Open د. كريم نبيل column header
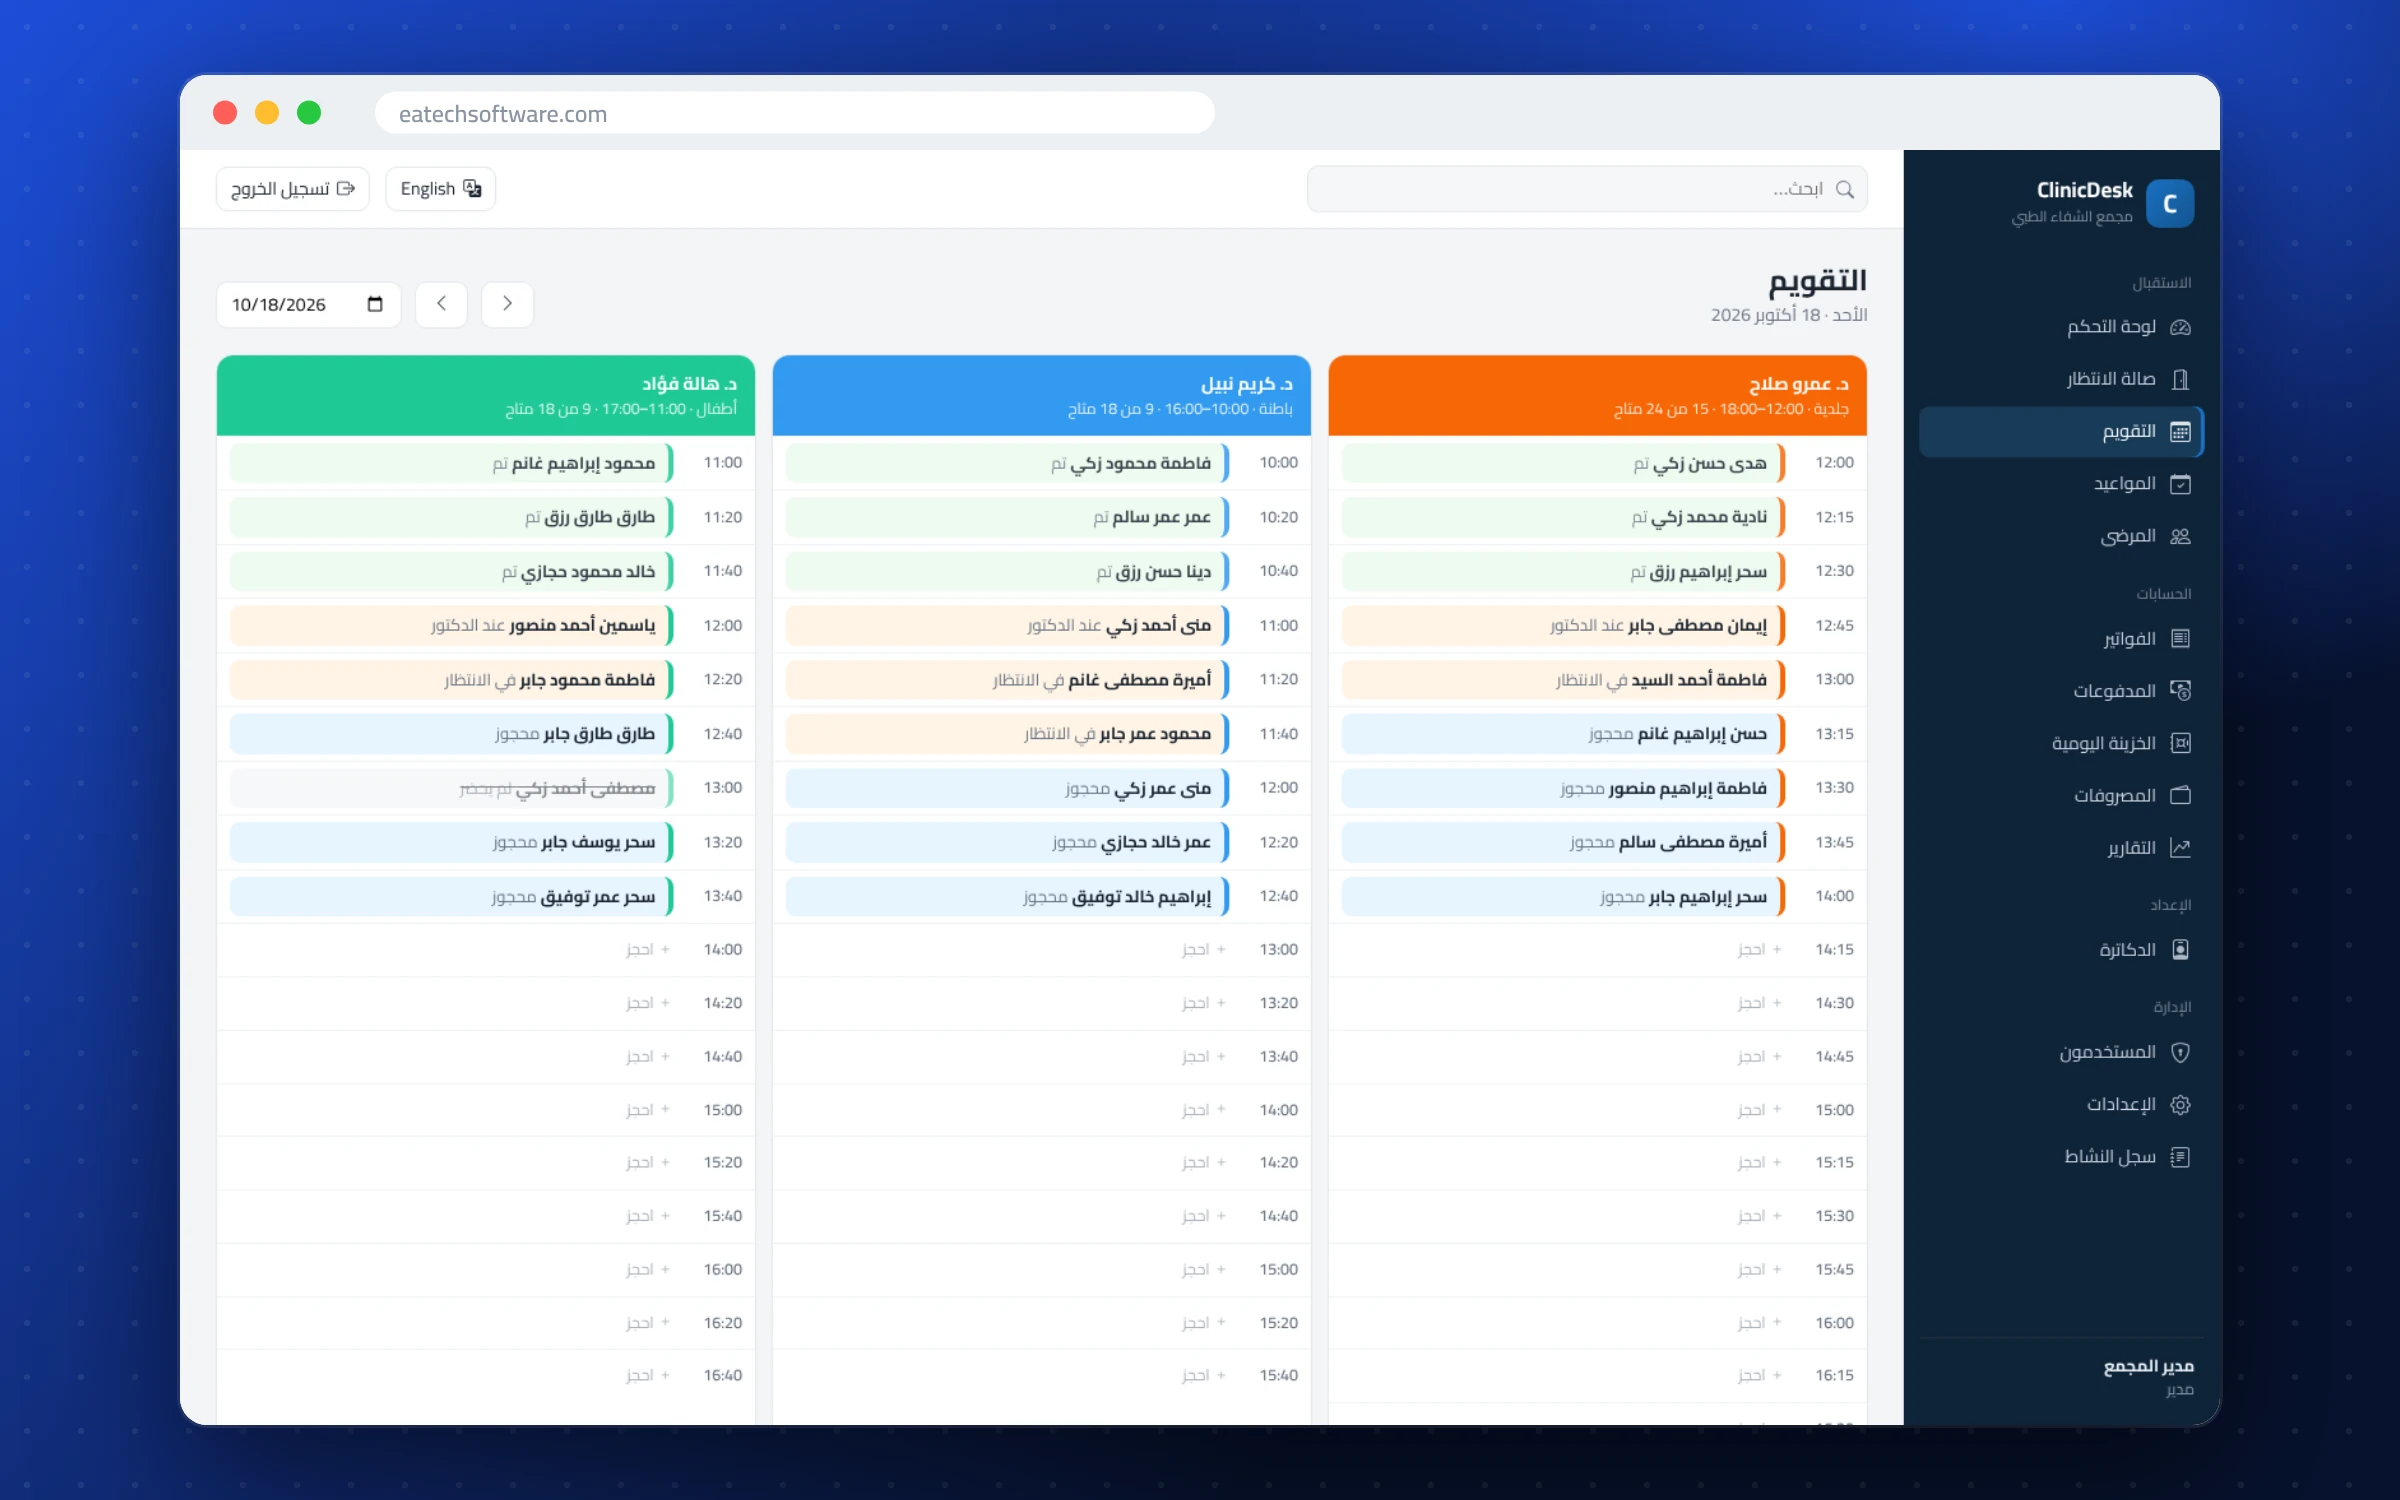The height and width of the screenshot is (1500, 2400). coord(1041,395)
